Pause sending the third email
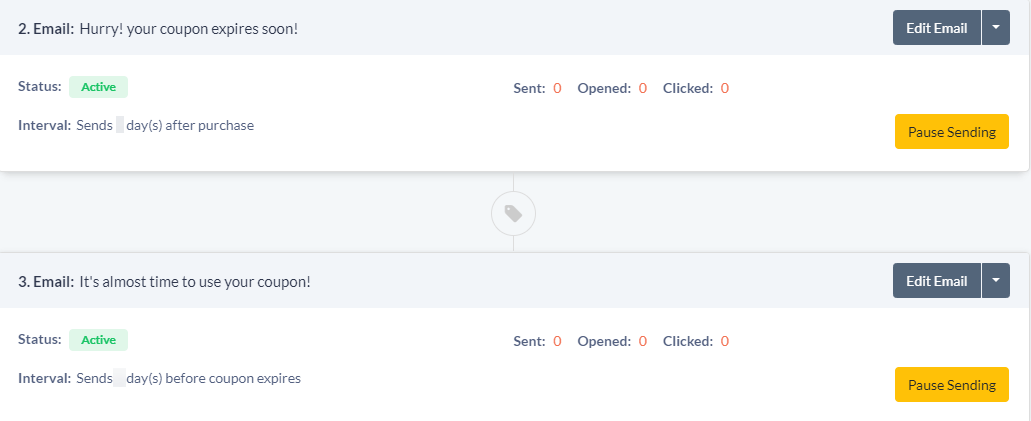1031x421 pixels. (x=951, y=385)
